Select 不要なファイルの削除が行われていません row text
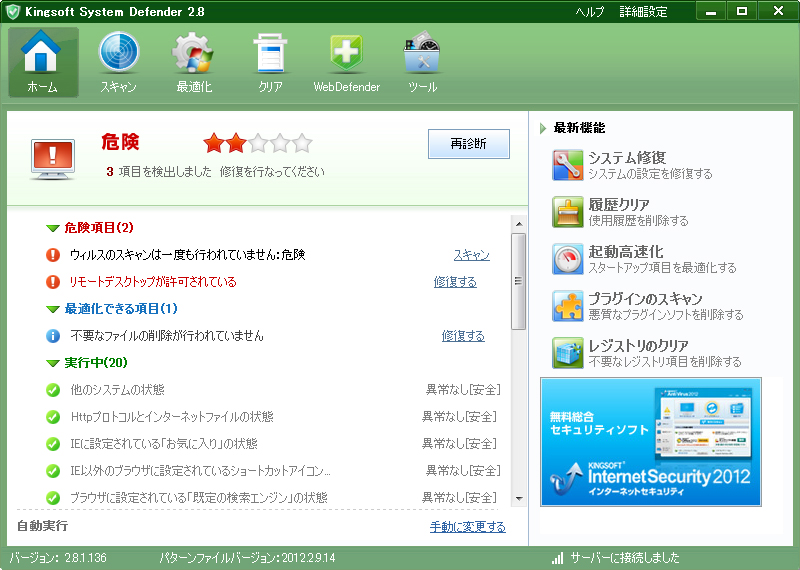Screen dimensions: 800x570 pos(167,336)
